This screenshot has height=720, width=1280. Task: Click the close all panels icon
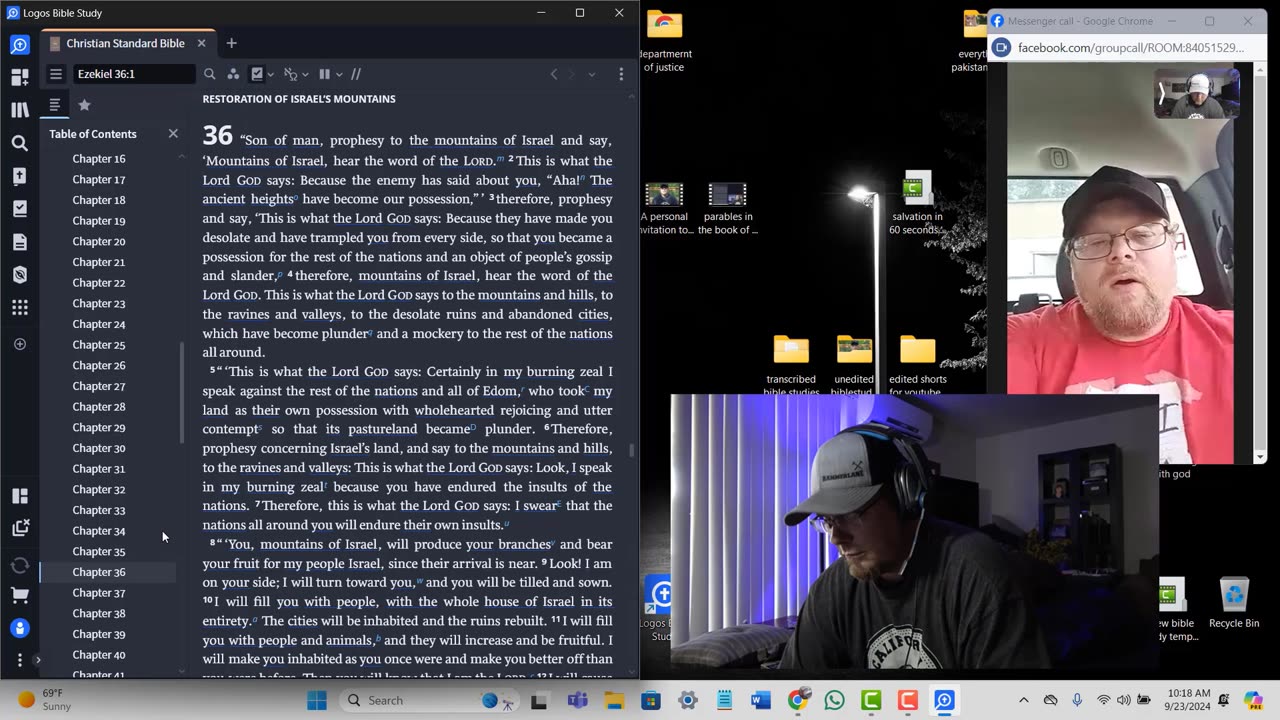20,528
